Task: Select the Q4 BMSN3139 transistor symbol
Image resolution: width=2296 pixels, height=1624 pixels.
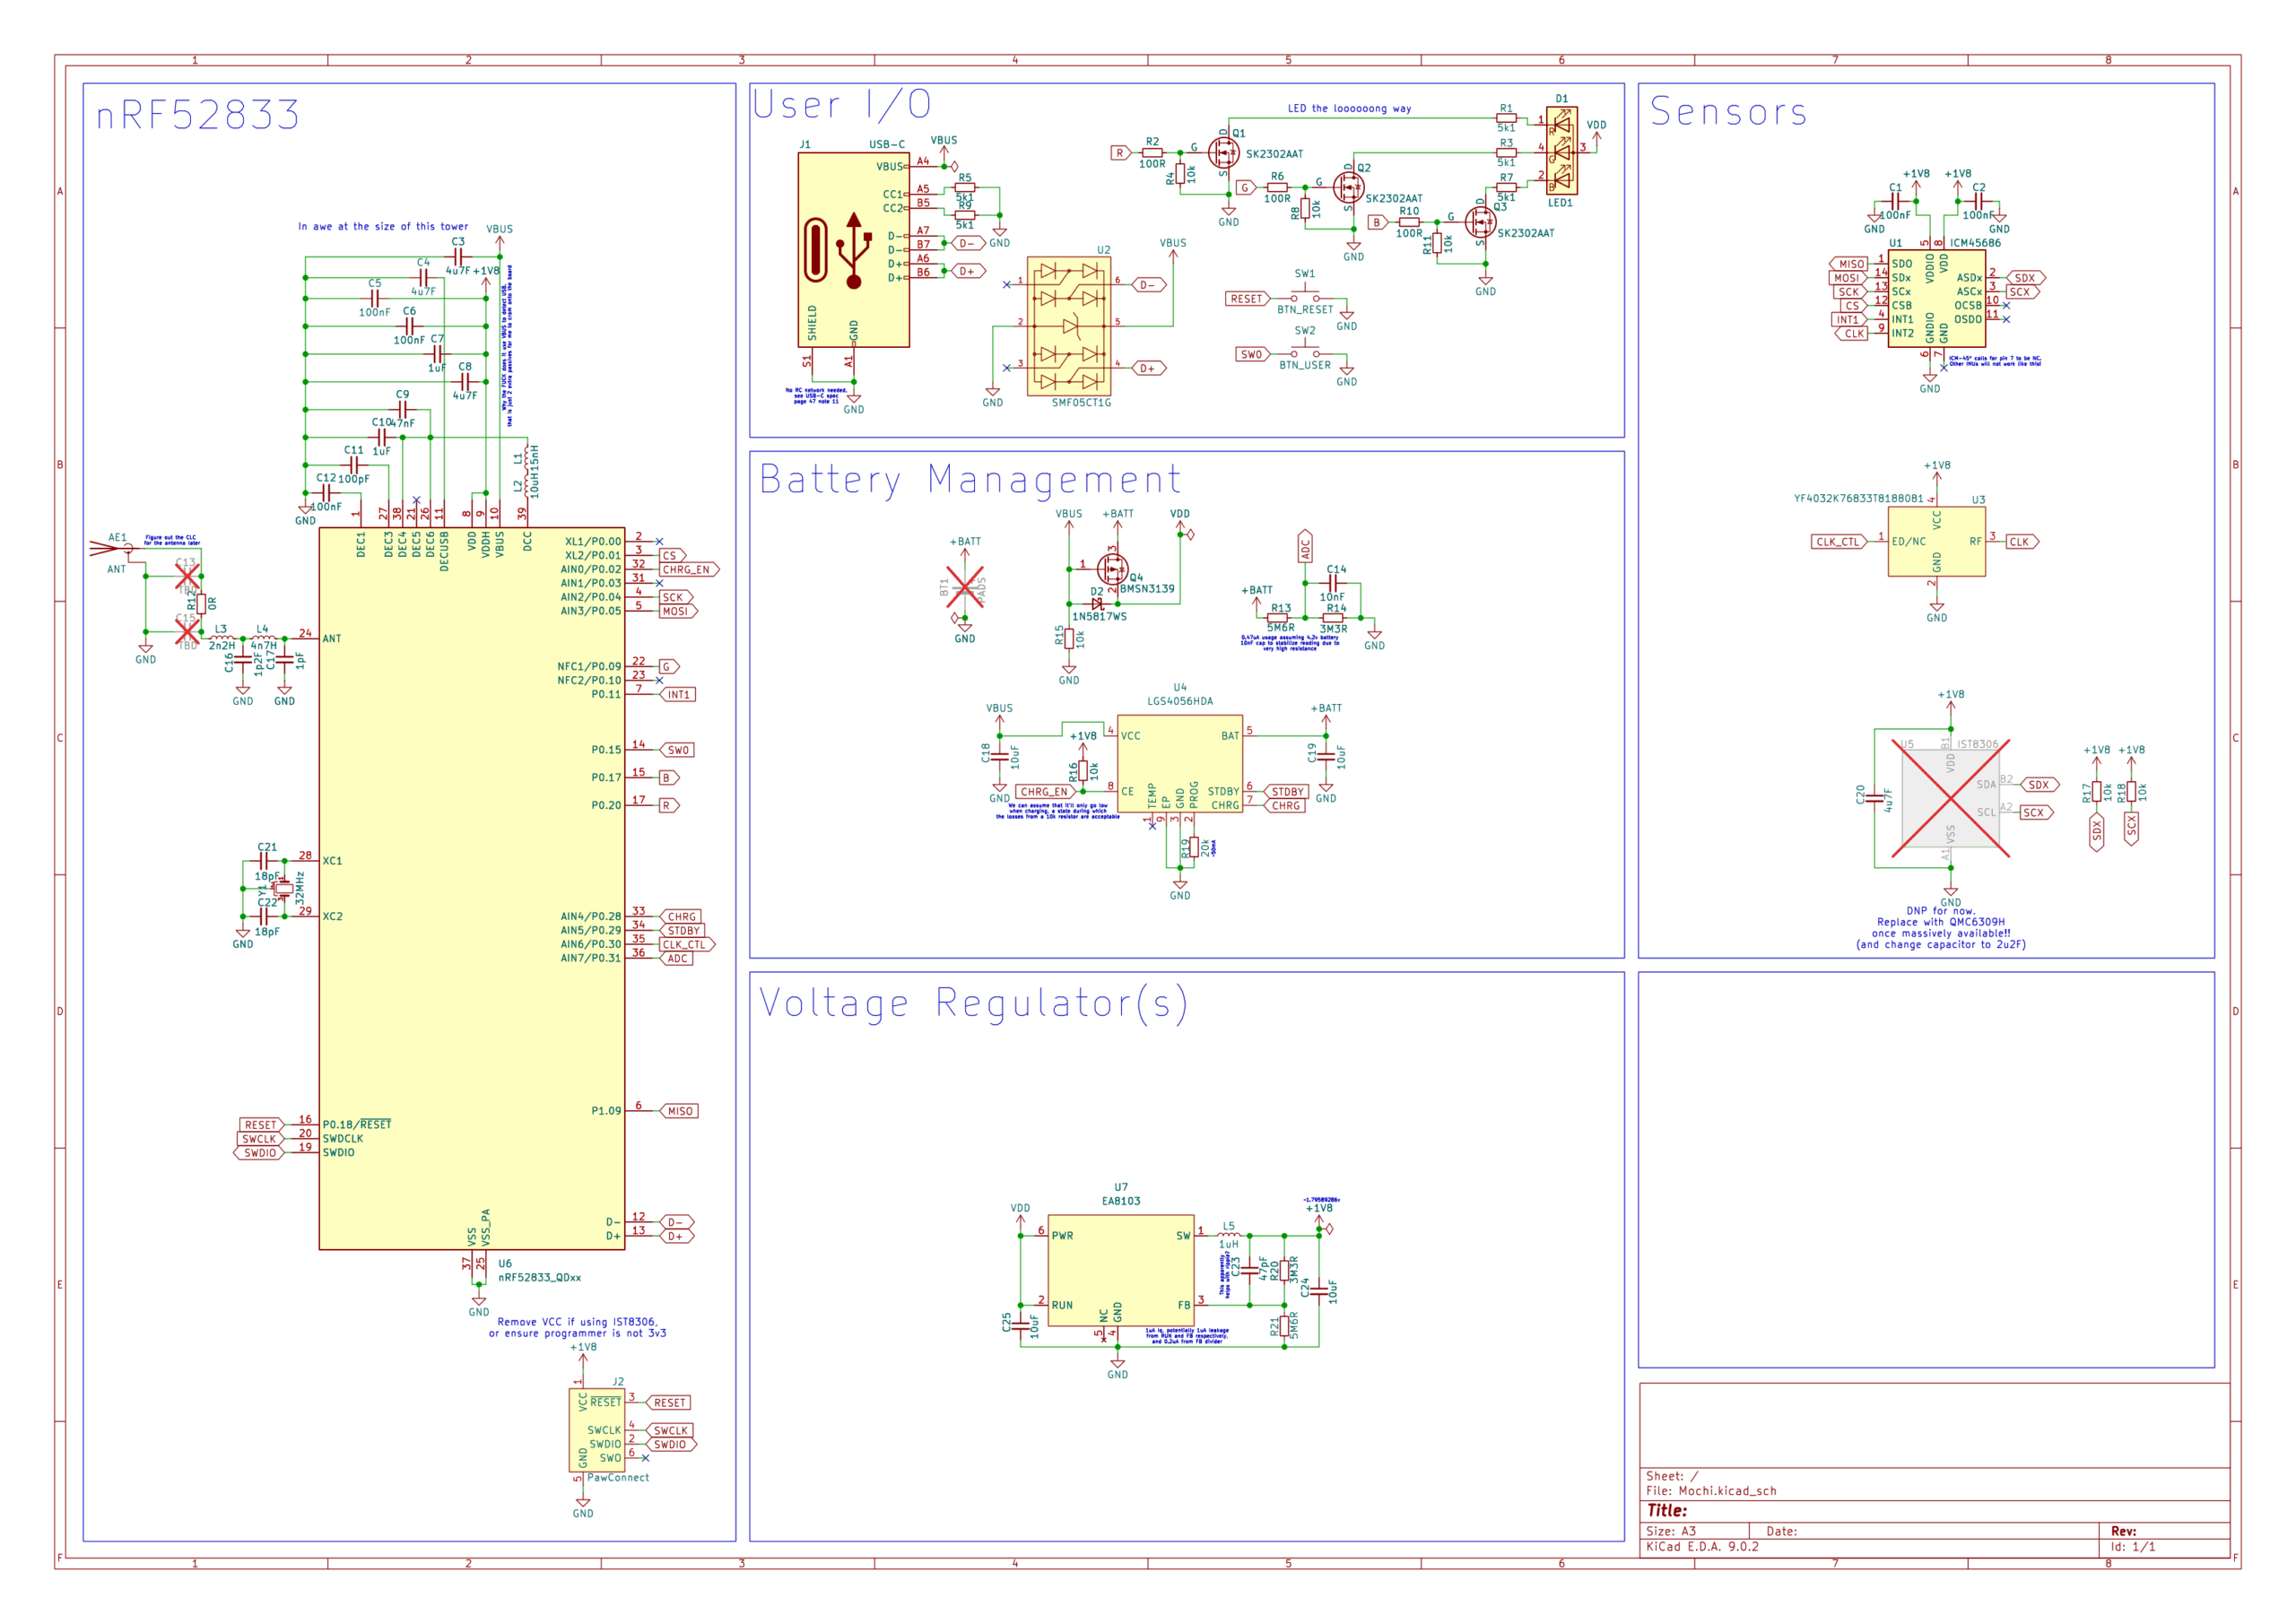Action: [x=1111, y=570]
